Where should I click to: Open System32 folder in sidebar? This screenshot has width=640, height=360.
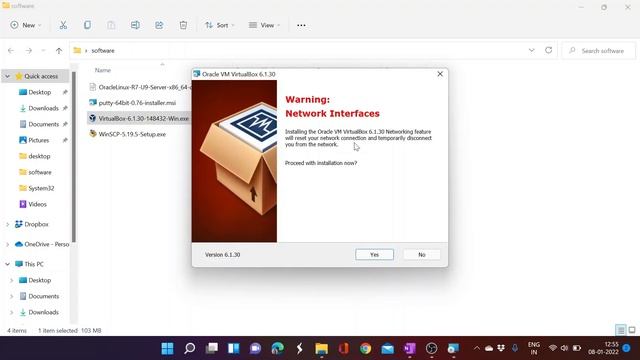41,188
